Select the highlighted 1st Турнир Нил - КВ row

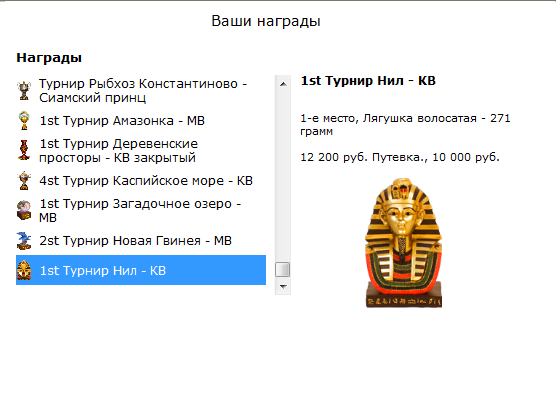141,270
